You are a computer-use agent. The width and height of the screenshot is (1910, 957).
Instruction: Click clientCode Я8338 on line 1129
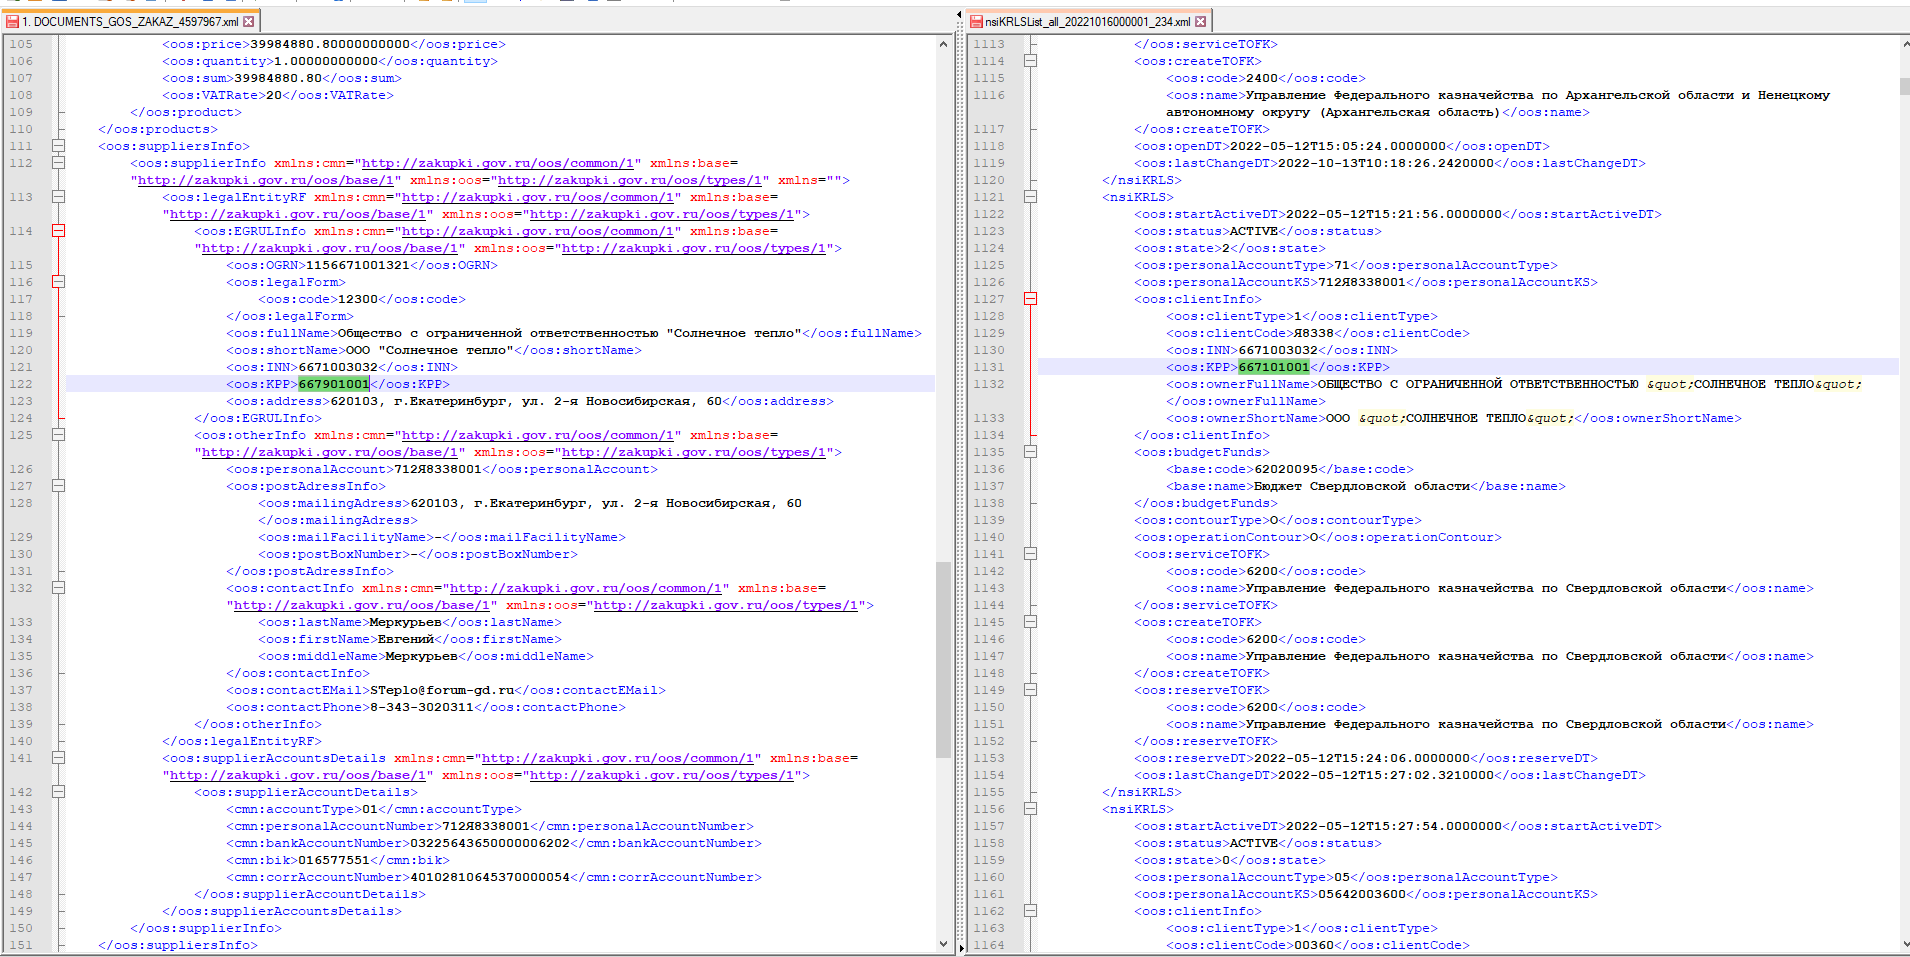[1314, 333]
